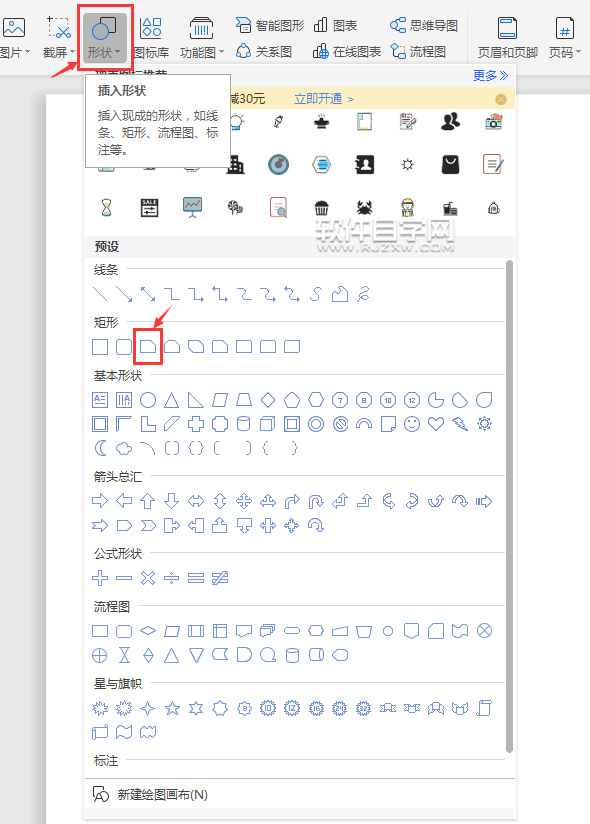Image resolution: width=590 pixels, height=824 pixels.
Task: Pick the heart shape in basic shapes
Action: click(436, 424)
